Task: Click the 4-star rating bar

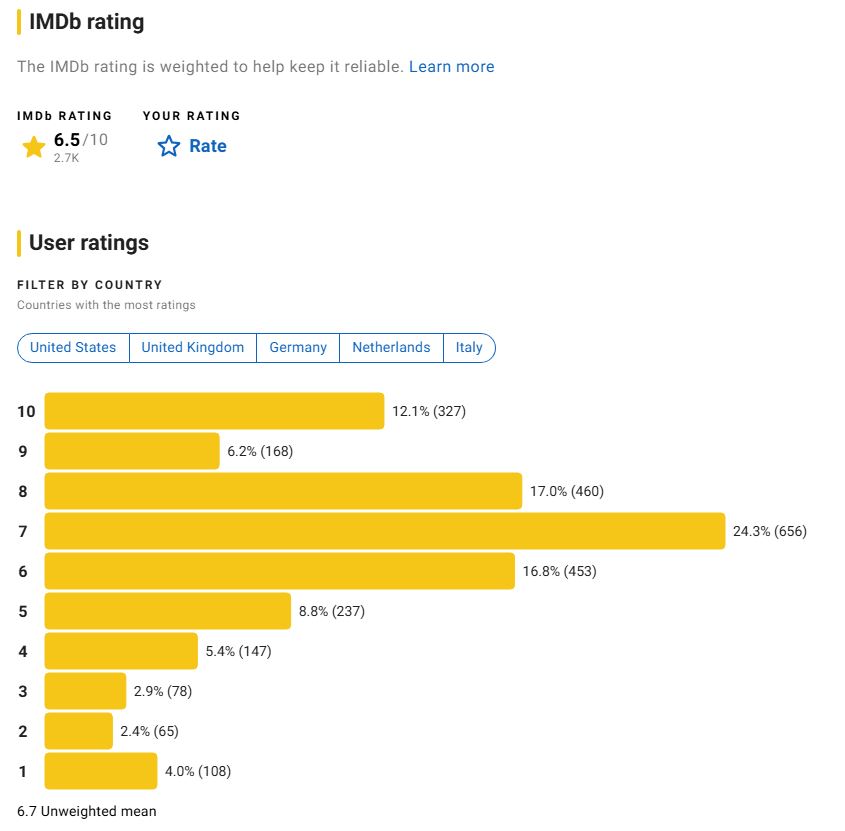Action: 121,651
